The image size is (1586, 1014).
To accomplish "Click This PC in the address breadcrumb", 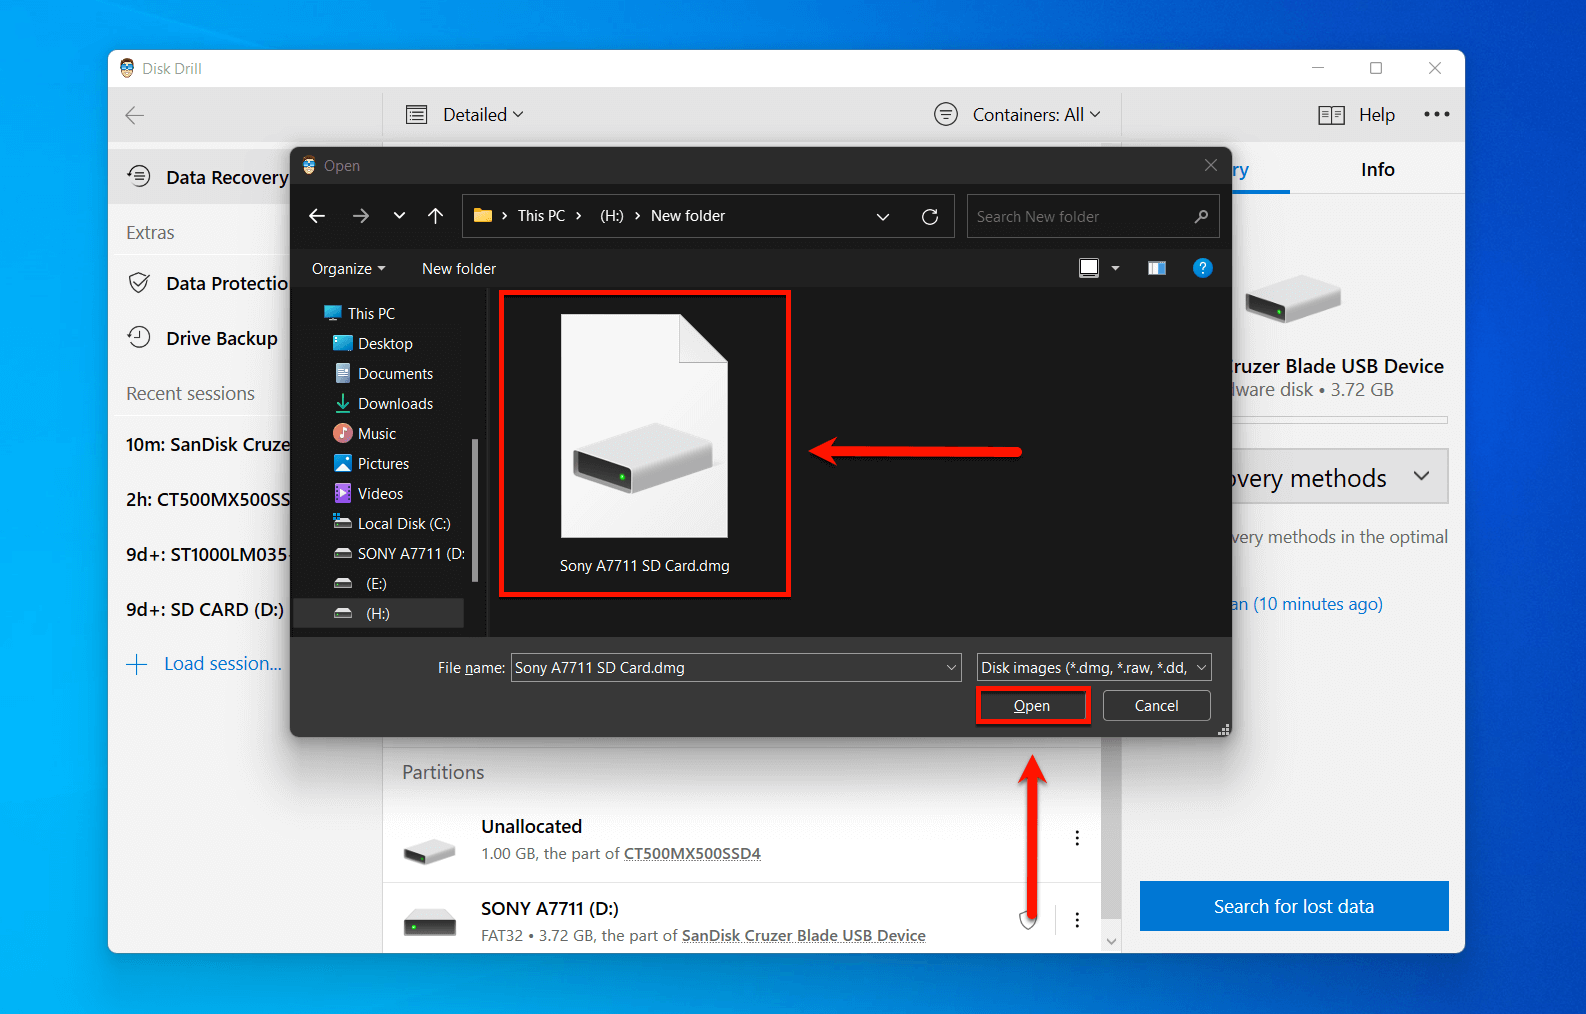I will click(x=541, y=216).
